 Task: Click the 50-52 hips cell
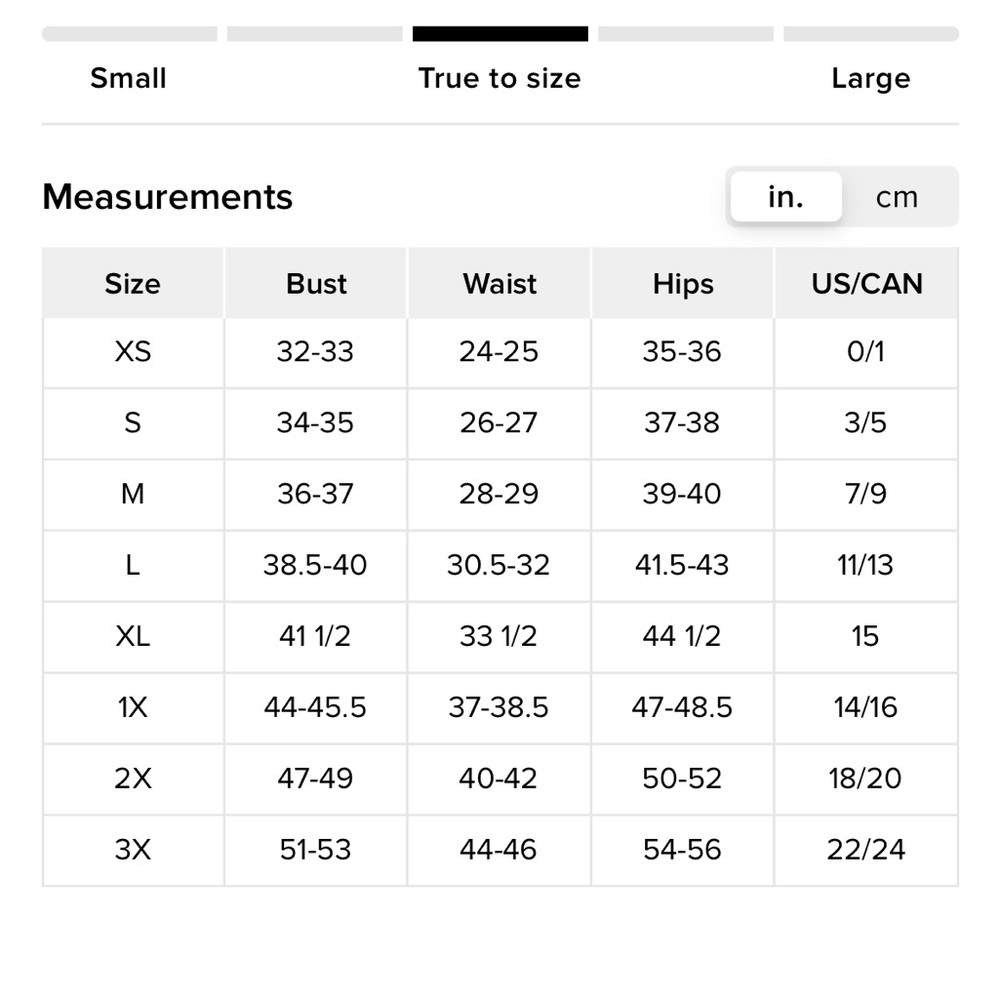pyautogui.click(x=682, y=779)
